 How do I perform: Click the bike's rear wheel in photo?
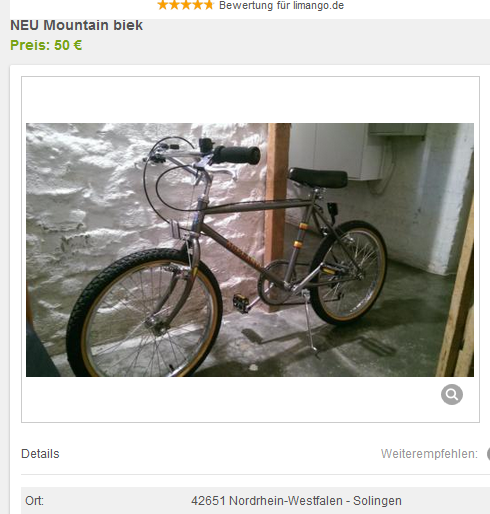[x=348, y=272]
